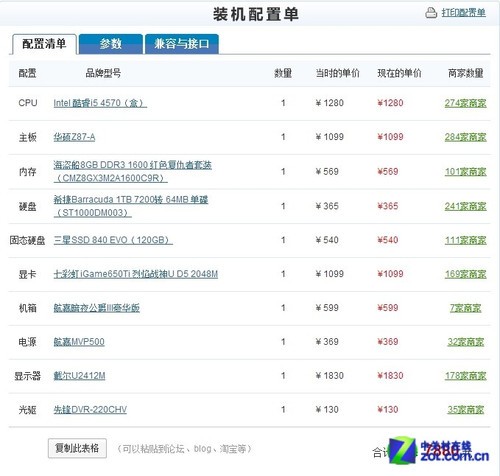Click the 当时的单价 column header
This screenshot has width=500, height=476.
pyautogui.click(x=337, y=73)
